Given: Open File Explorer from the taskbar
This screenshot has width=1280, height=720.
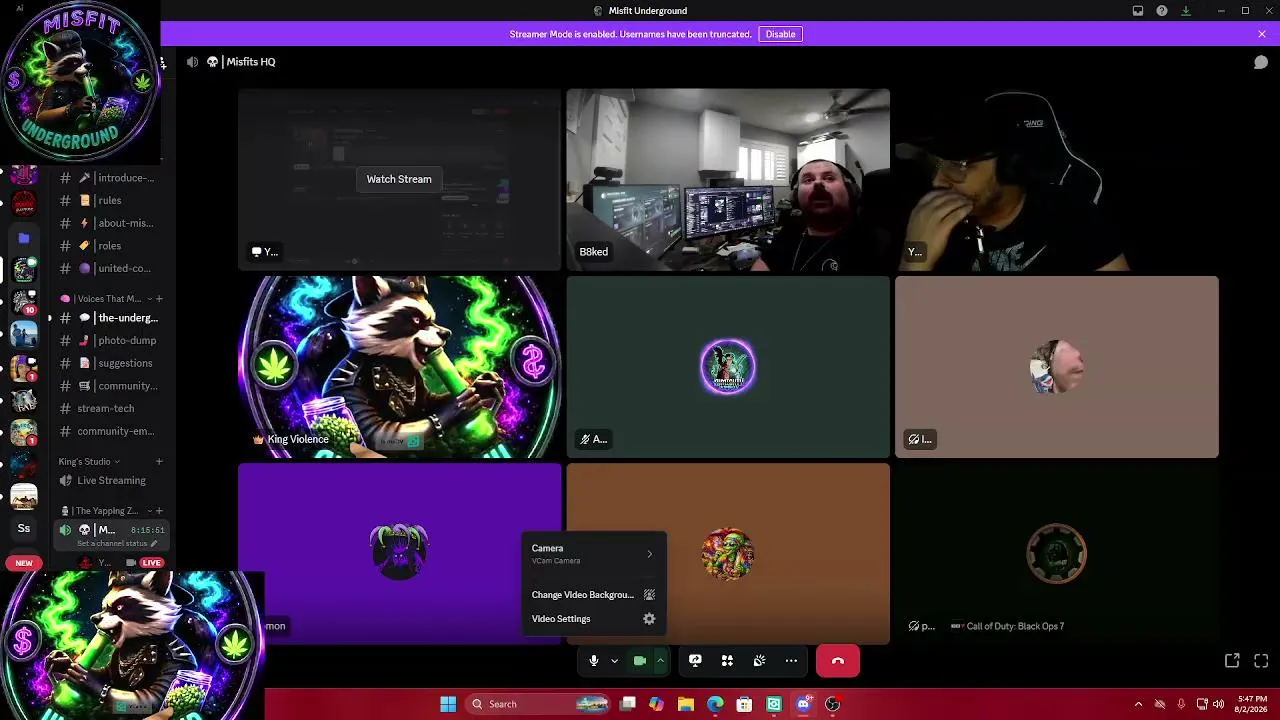Looking at the screenshot, I should (685, 704).
